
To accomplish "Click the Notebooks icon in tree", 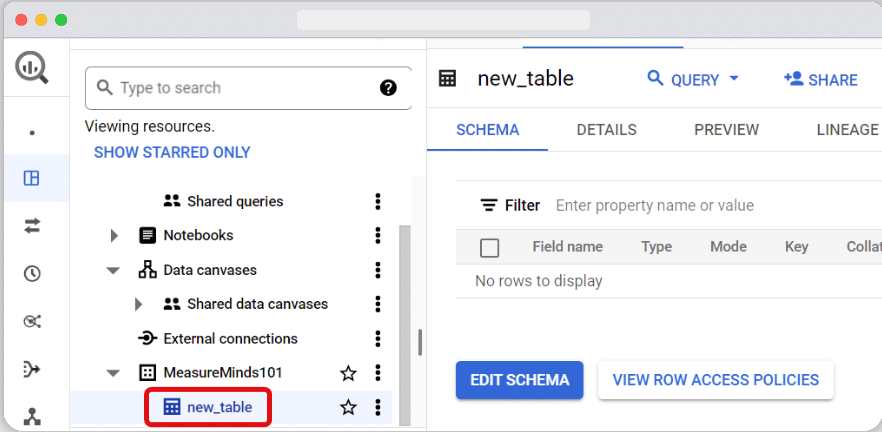I will coord(147,235).
